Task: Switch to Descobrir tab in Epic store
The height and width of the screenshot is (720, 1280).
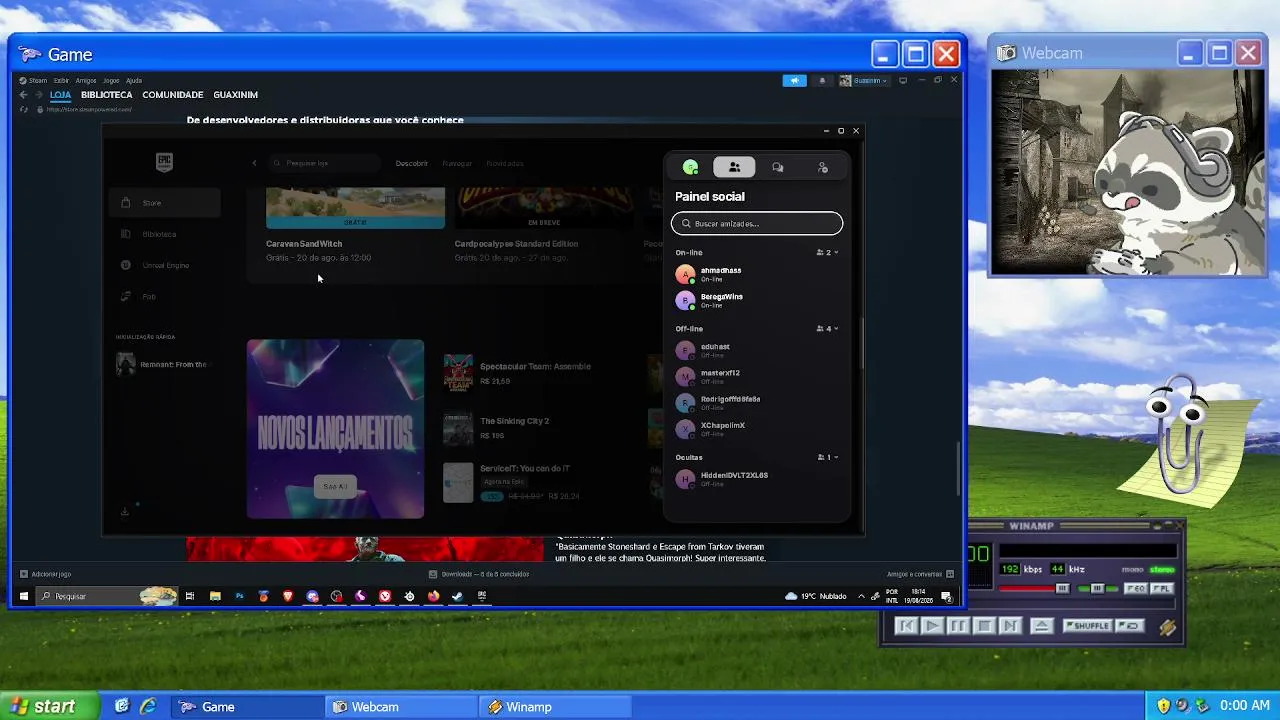Action: point(411,163)
